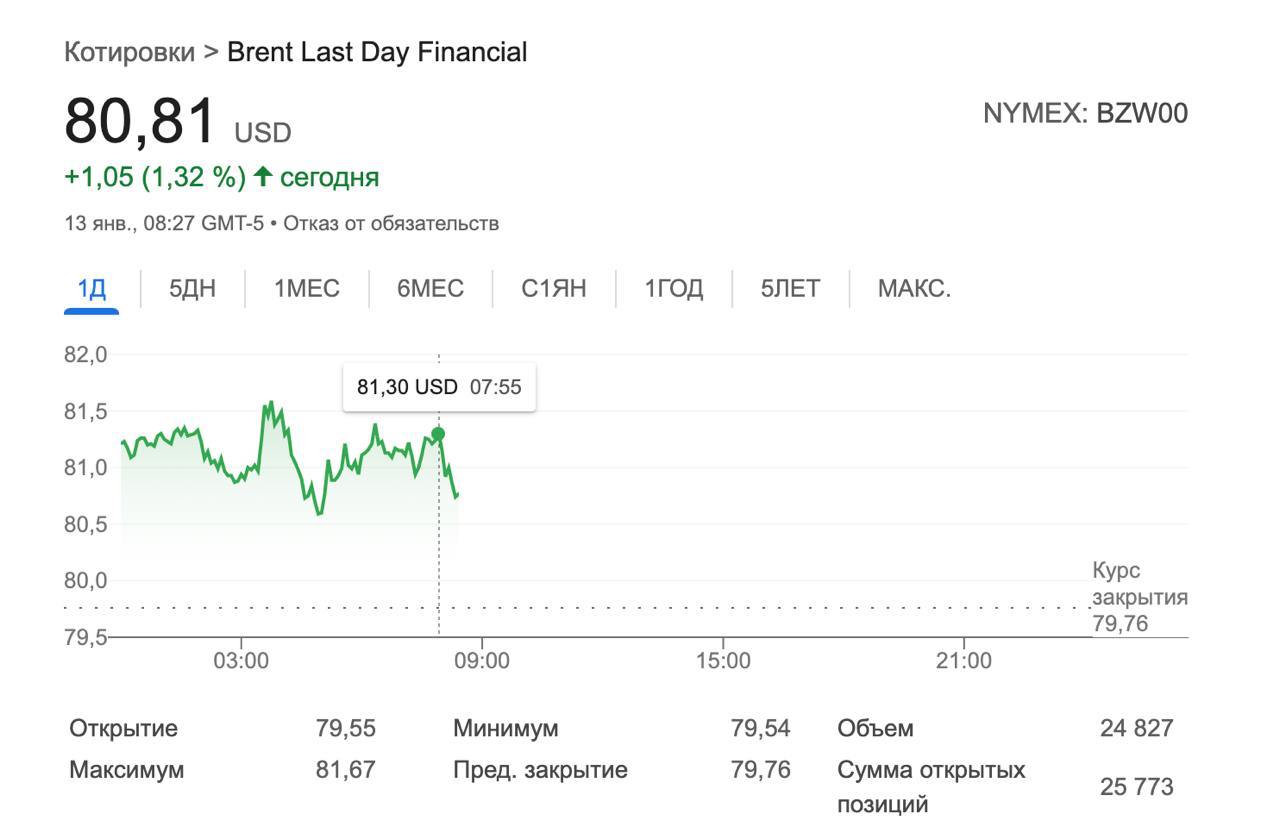The image size is (1280, 821).
Task: Click the Курс закрытия 79,76 label
Action: 1139,598
